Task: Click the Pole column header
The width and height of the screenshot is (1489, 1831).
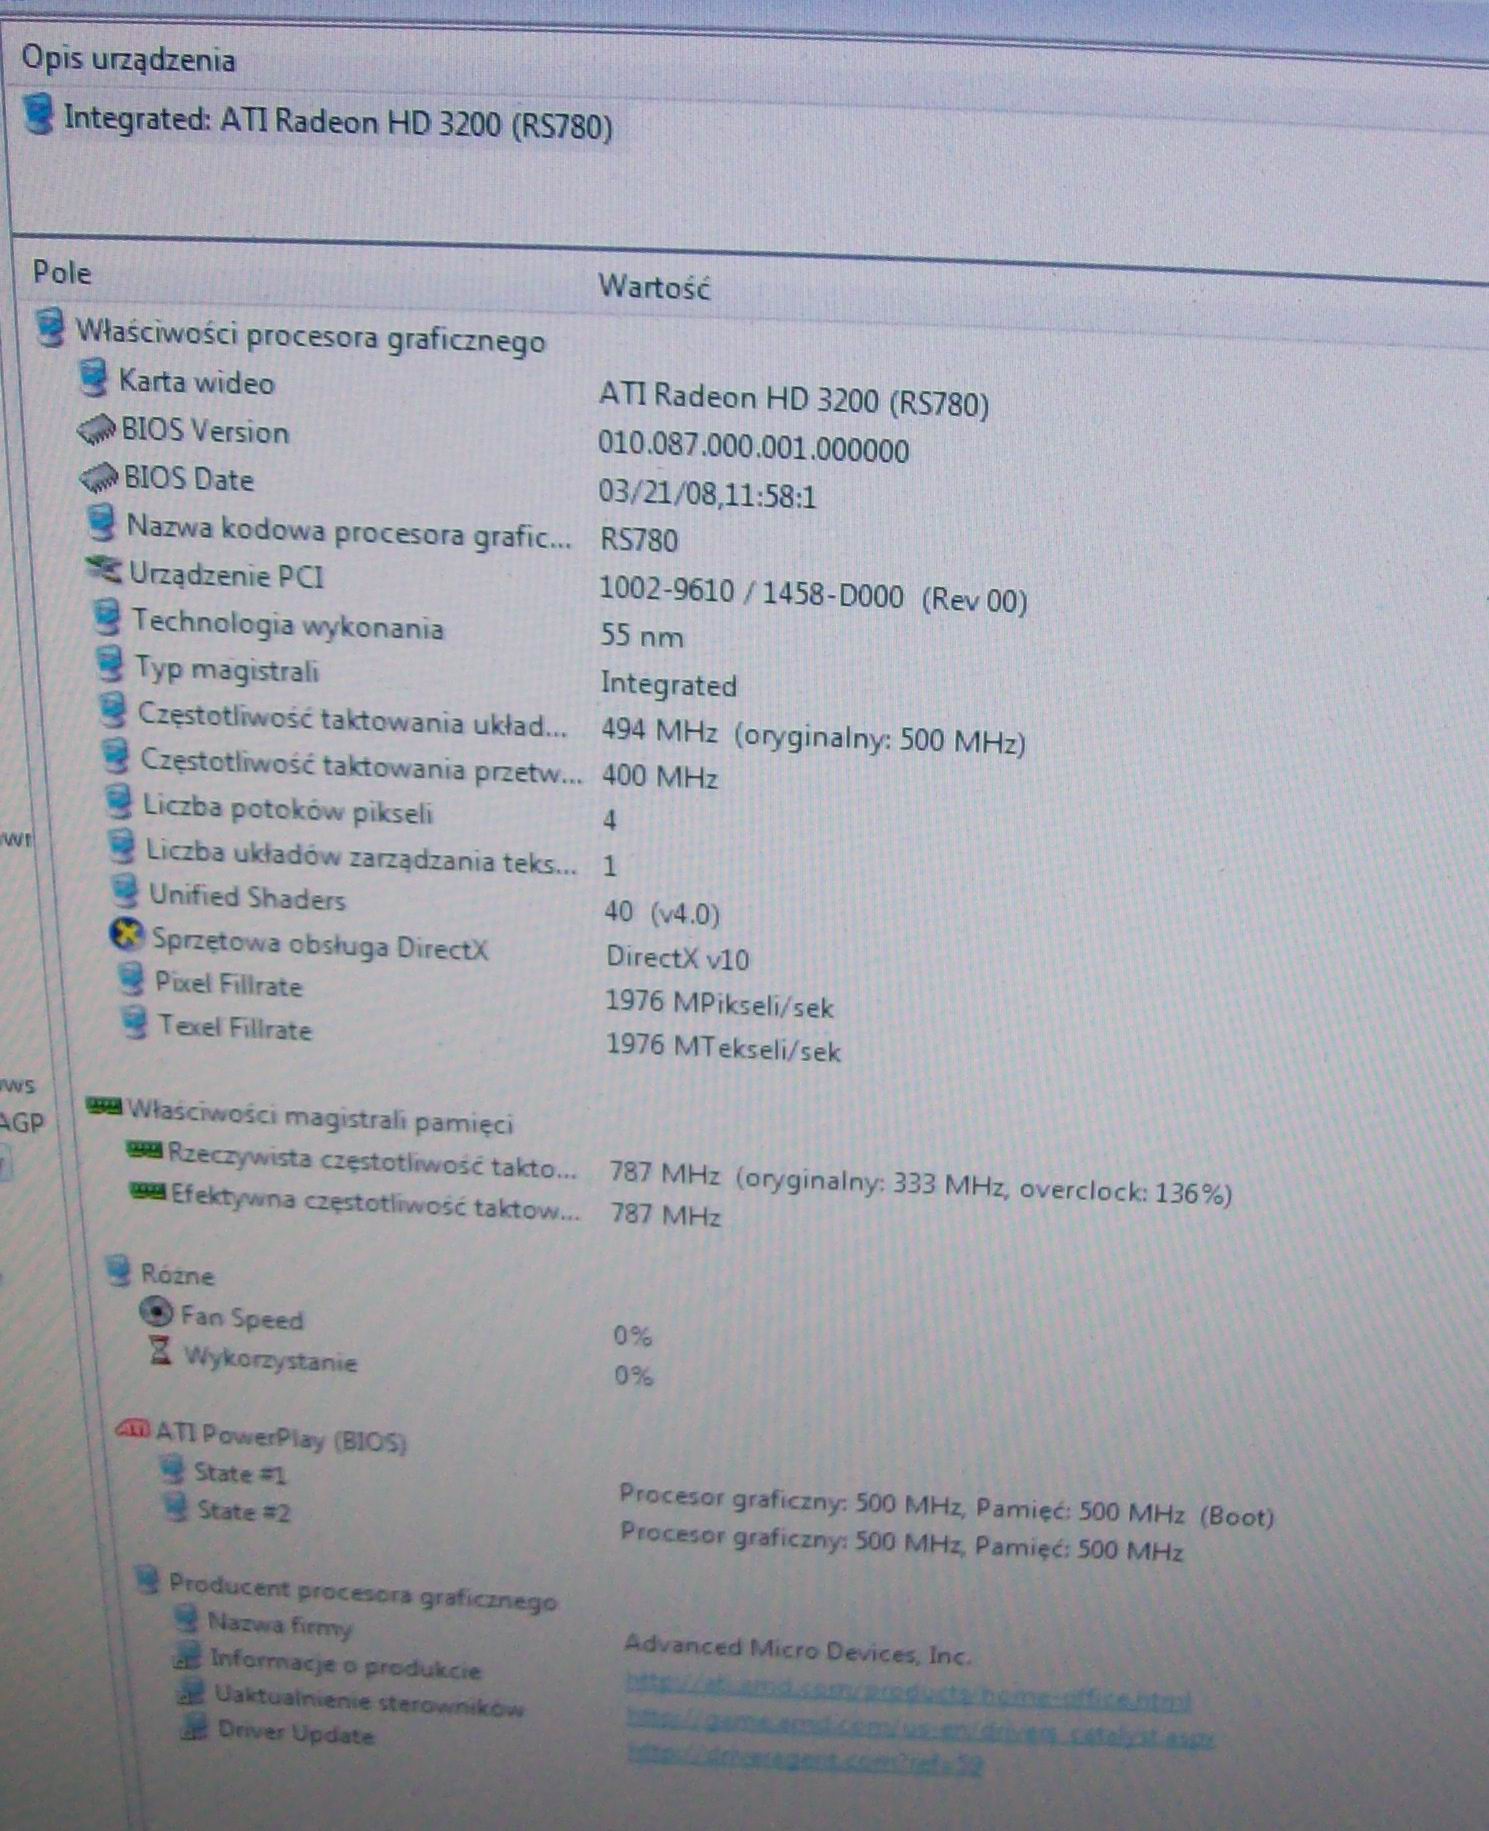Action: 62,272
